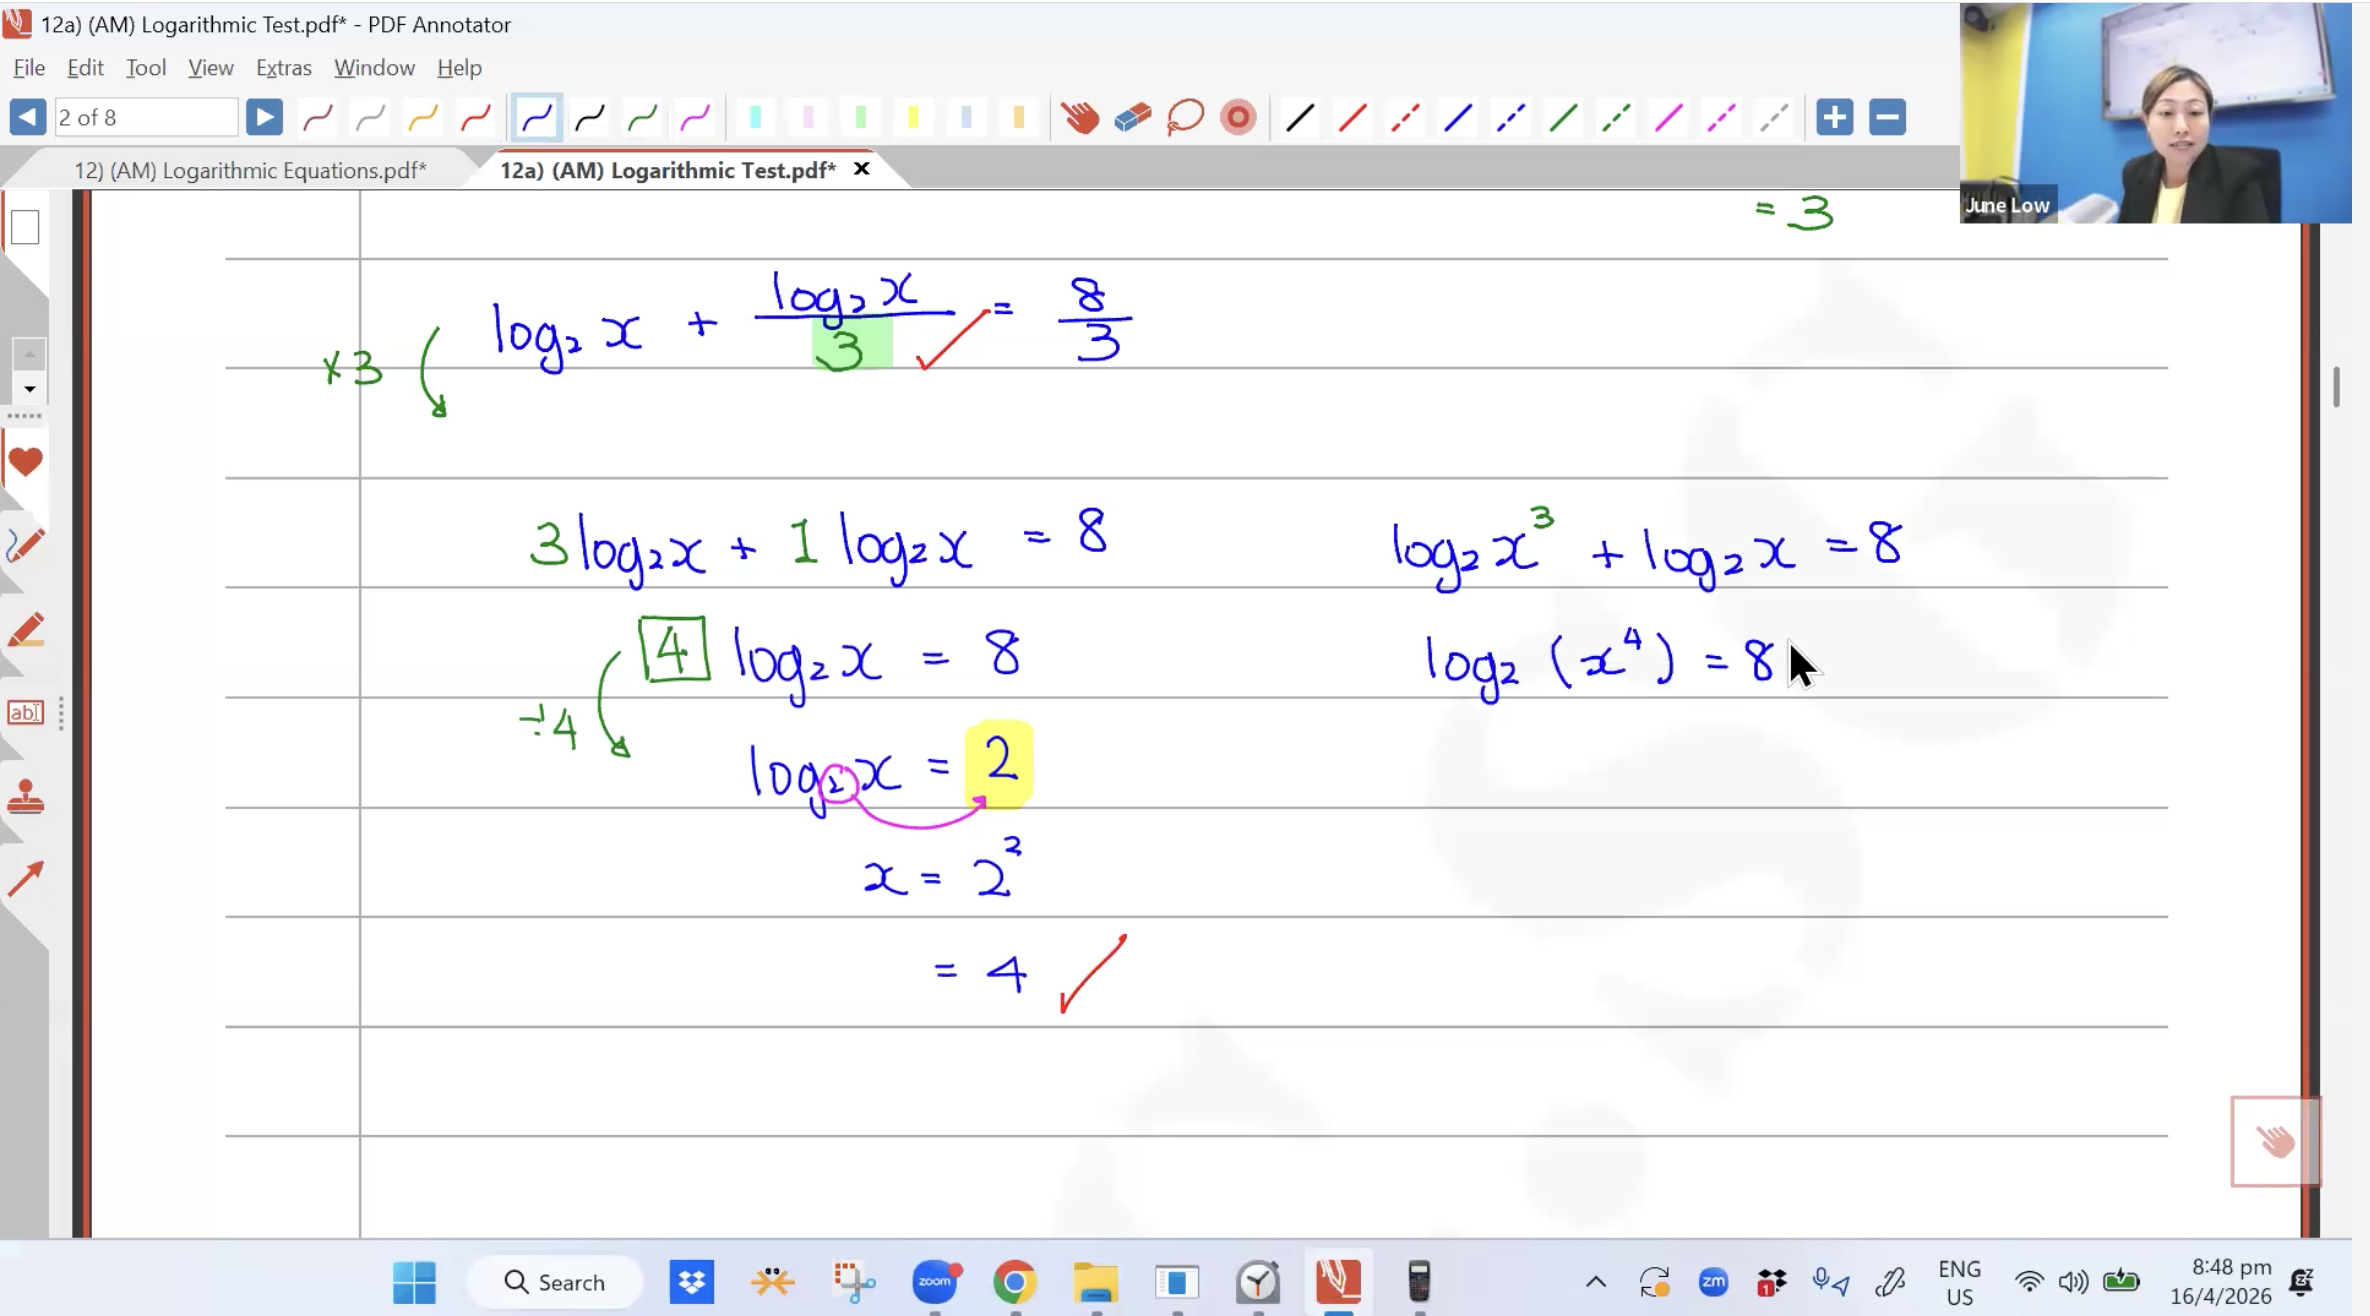
Task: Open the Favorites heart sidebar tab
Action: 25,462
